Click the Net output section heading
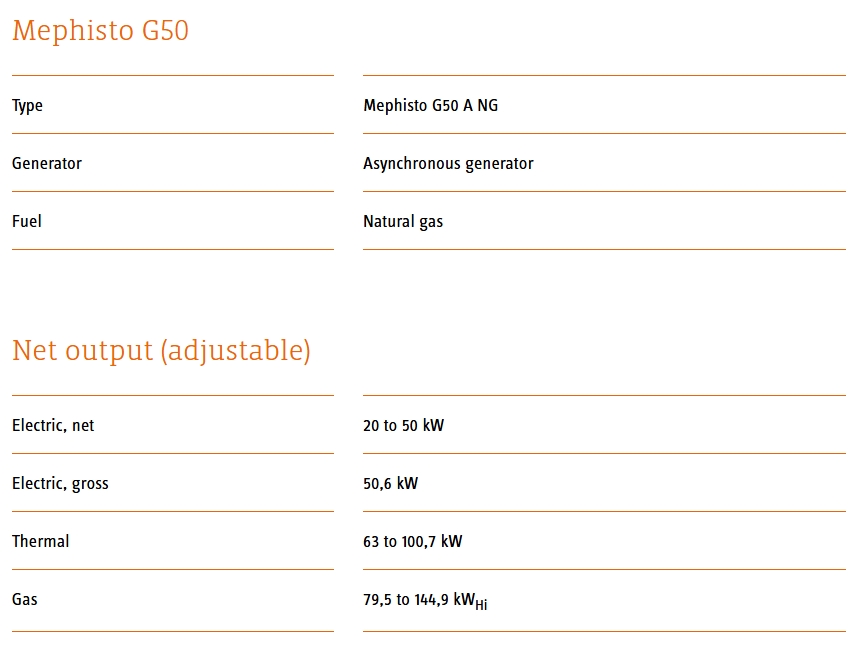This screenshot has height=655, width=867. point(161,351)
